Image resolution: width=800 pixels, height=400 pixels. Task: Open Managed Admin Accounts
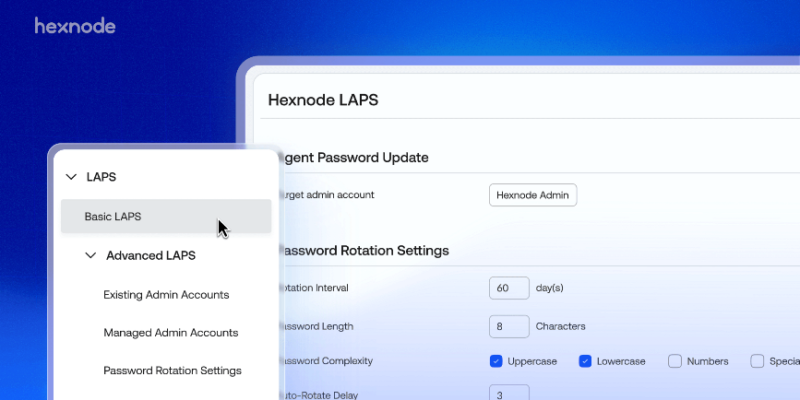170,333
